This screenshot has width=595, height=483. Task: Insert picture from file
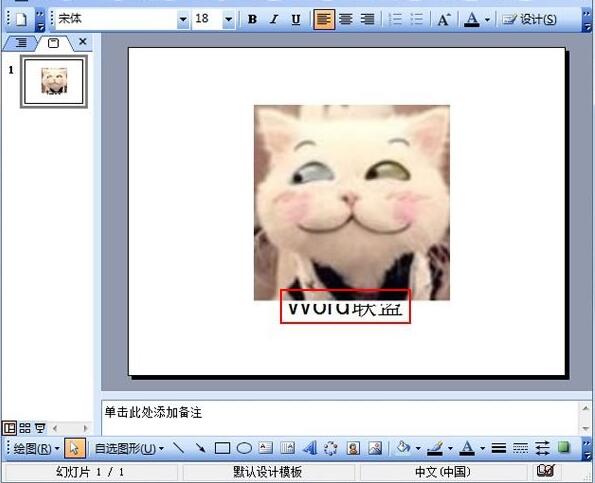coord(375,448)
